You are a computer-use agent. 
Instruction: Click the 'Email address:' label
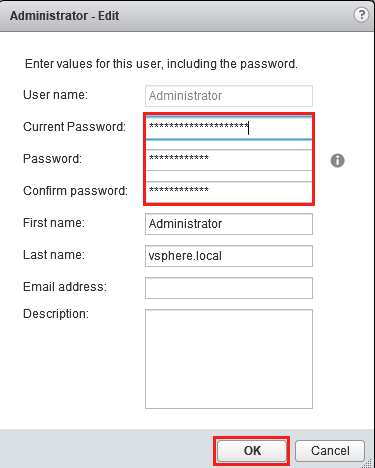[x=65, y=287]
